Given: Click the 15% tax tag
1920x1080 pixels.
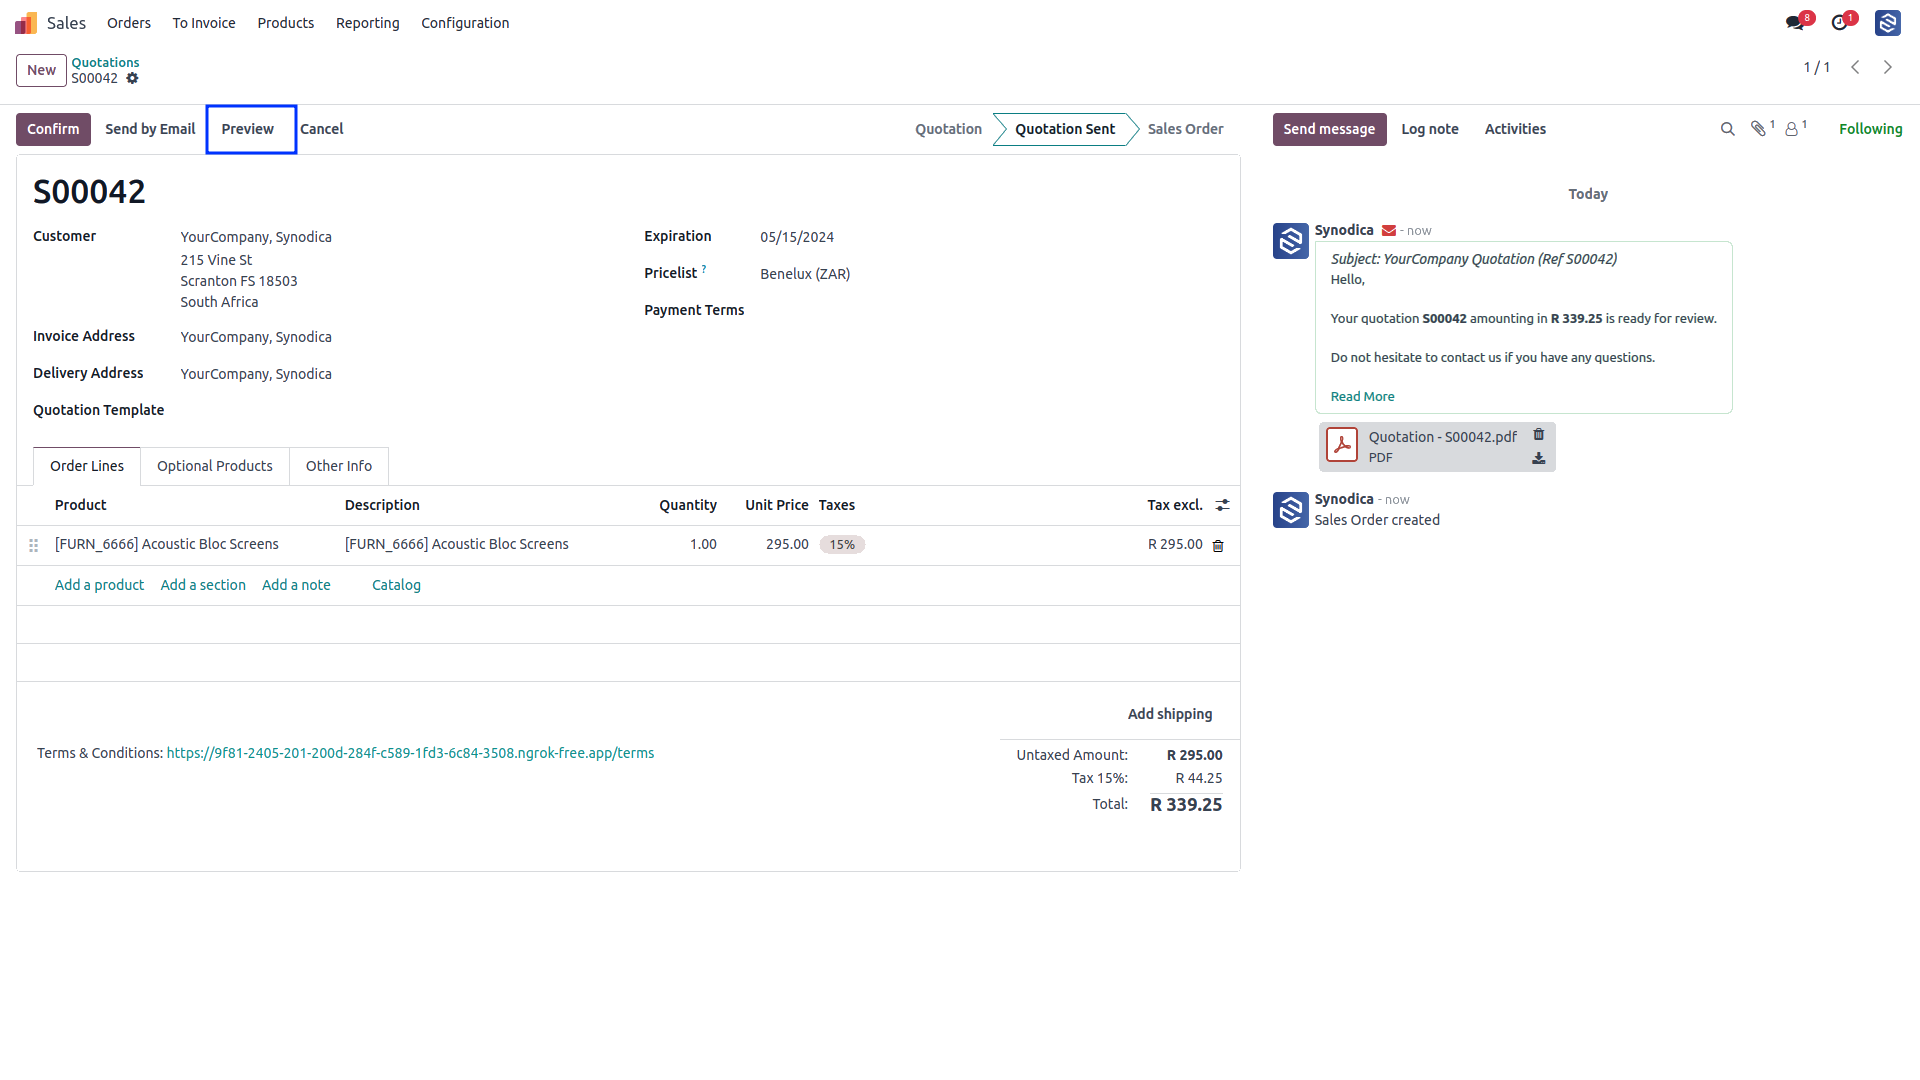Looking at the screenshot, I should (842, 545).
